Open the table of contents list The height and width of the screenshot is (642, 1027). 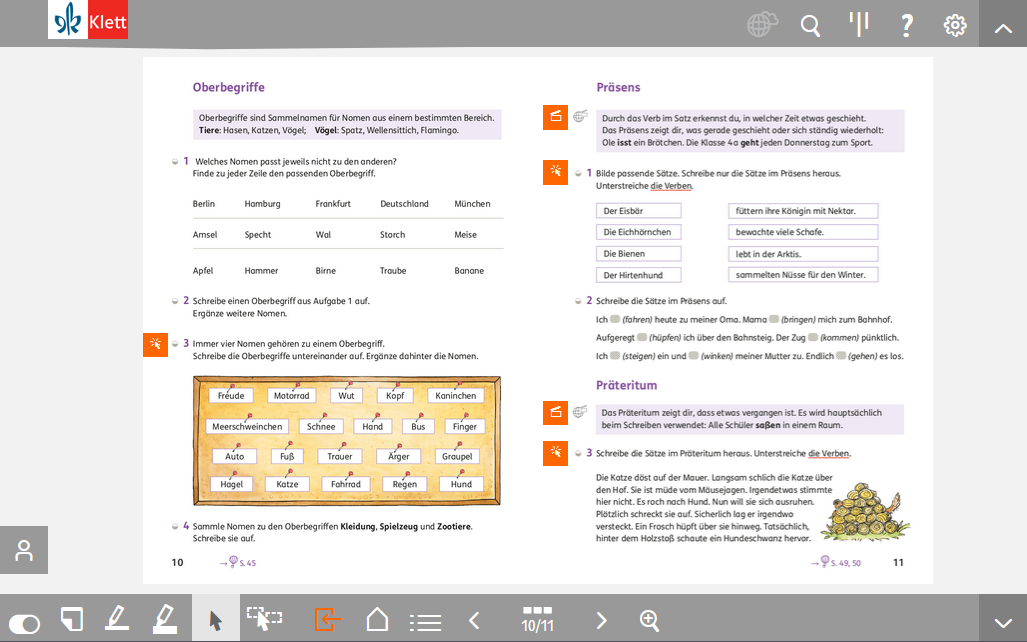(425, 621)
